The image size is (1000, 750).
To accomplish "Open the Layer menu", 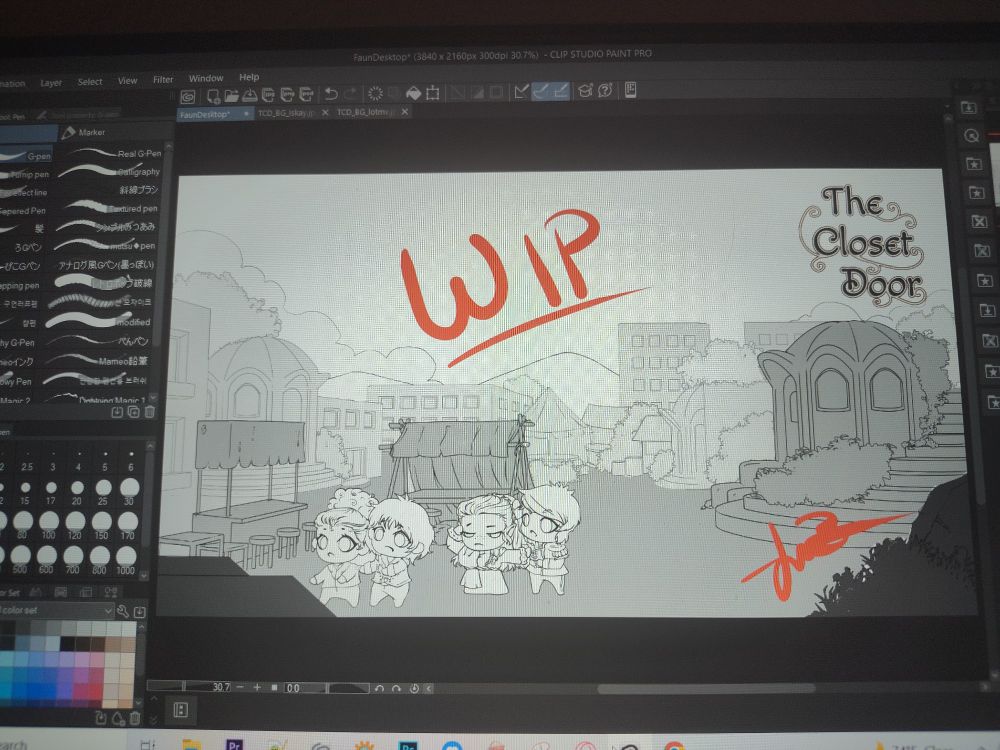I will (51, 83).
